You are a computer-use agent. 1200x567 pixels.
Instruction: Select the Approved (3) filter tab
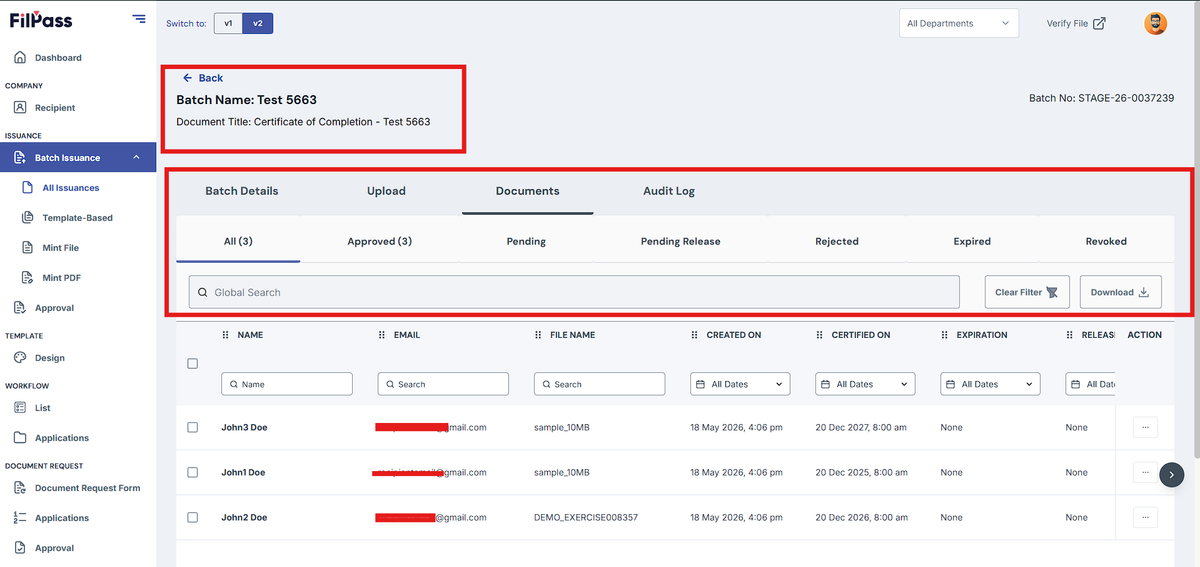click(380, 241)
